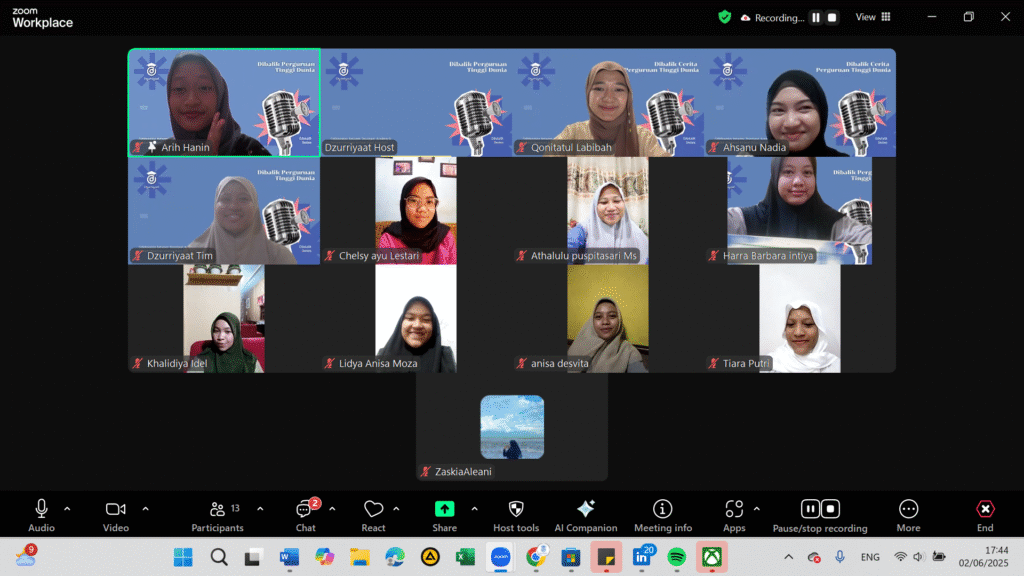Viewport: 1024px width, 576px height.
Task: Open the Participants list showing 13 attendees
Action: [x=218, y=510]
